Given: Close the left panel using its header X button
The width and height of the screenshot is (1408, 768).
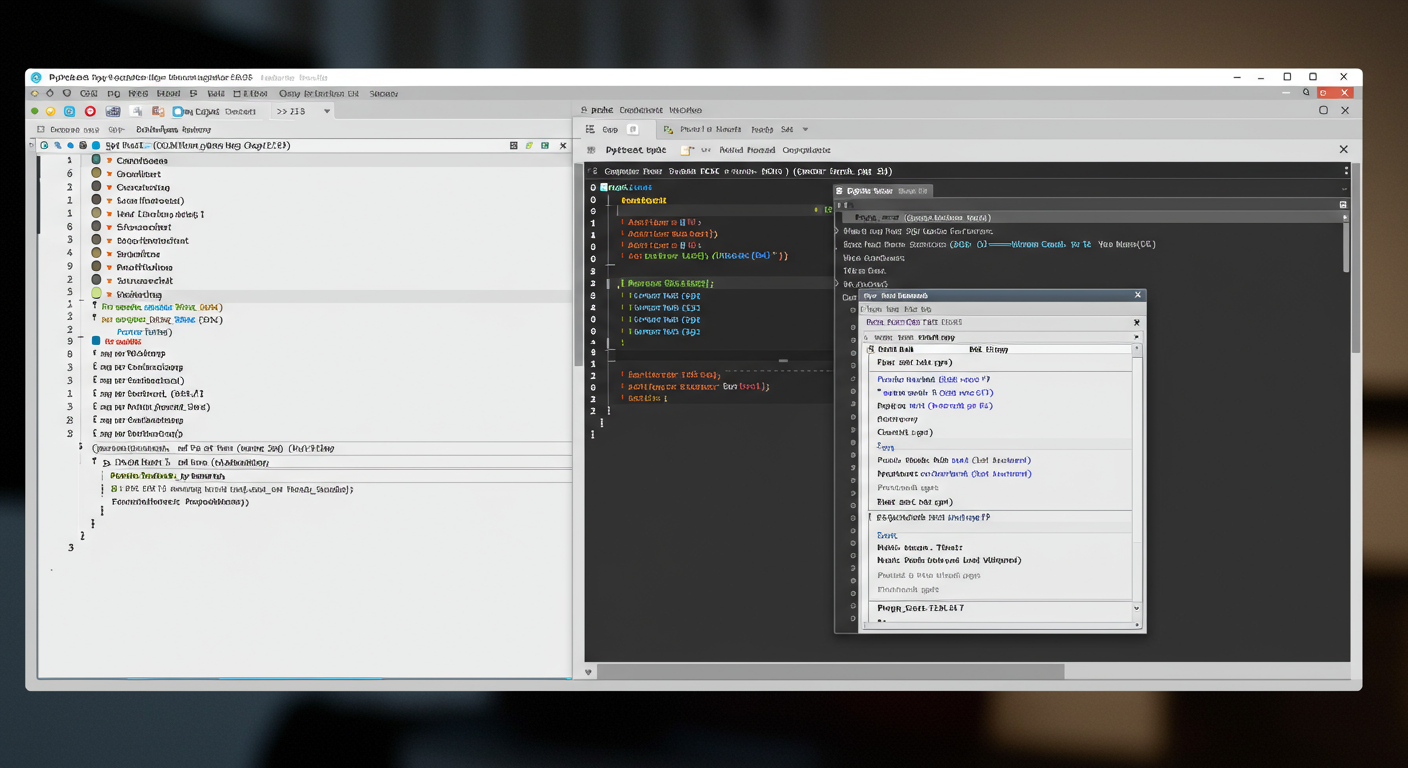Looking at the screenshot, I should (563, 146).
